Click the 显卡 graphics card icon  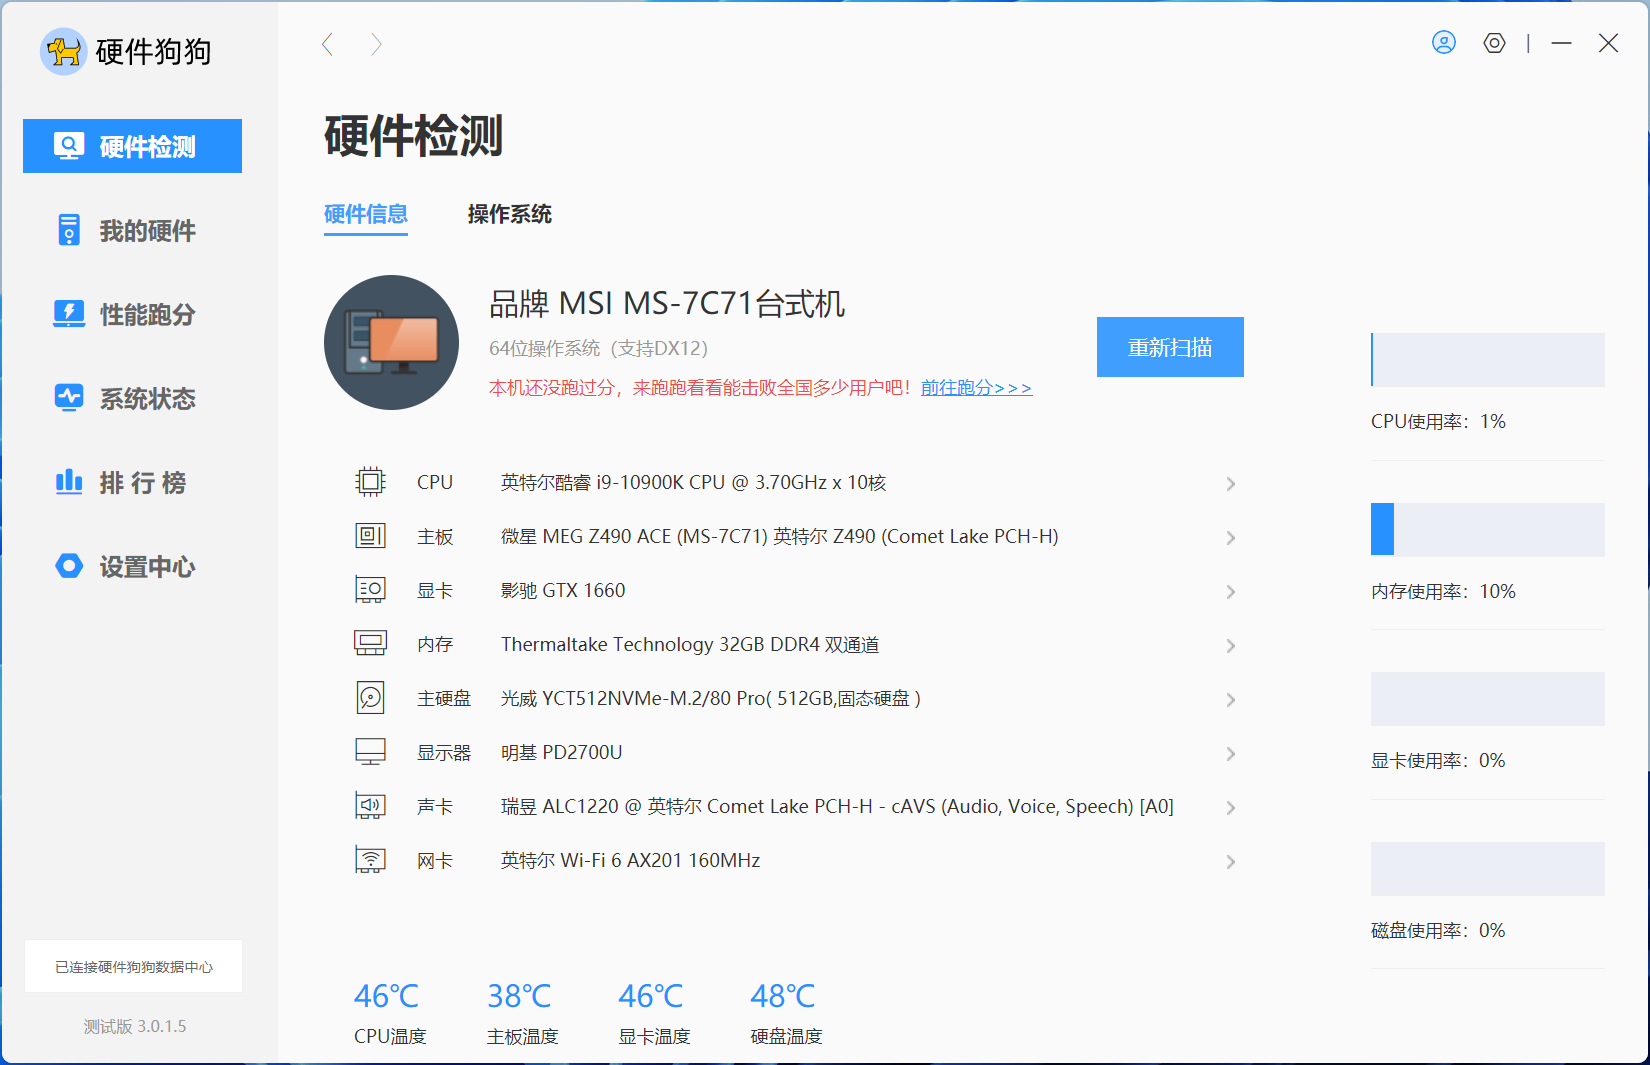pyautogui.click(x=370, y=590)
